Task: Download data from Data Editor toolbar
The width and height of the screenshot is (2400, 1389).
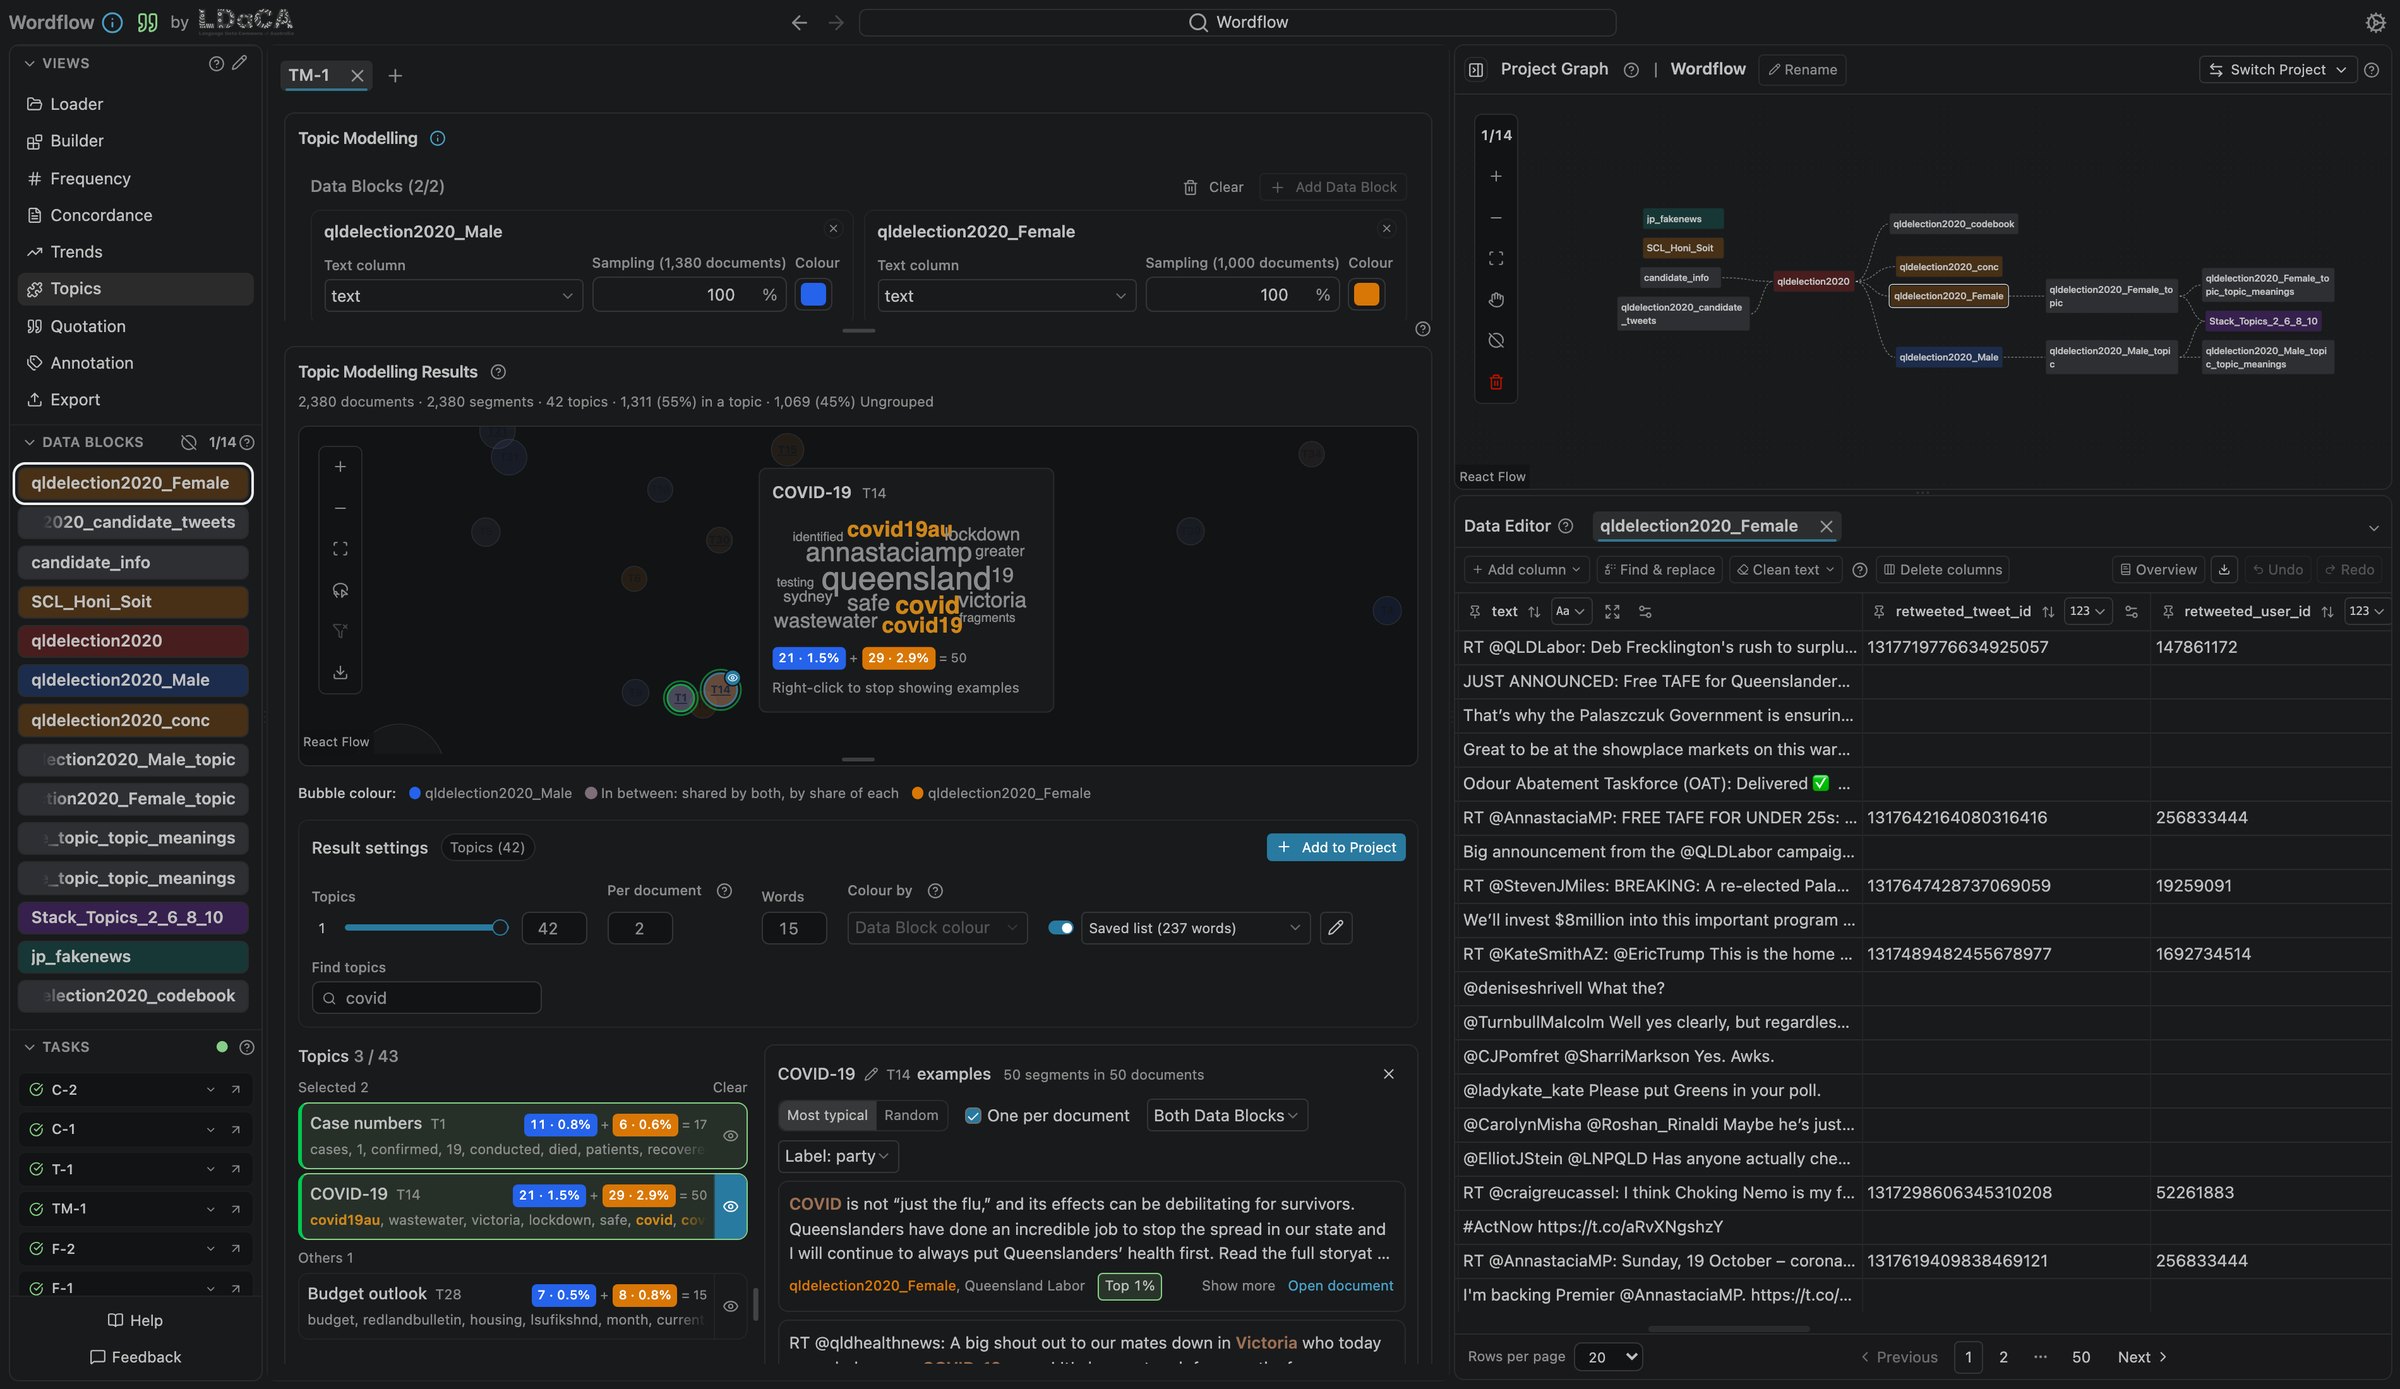Action: [2224, 570]
